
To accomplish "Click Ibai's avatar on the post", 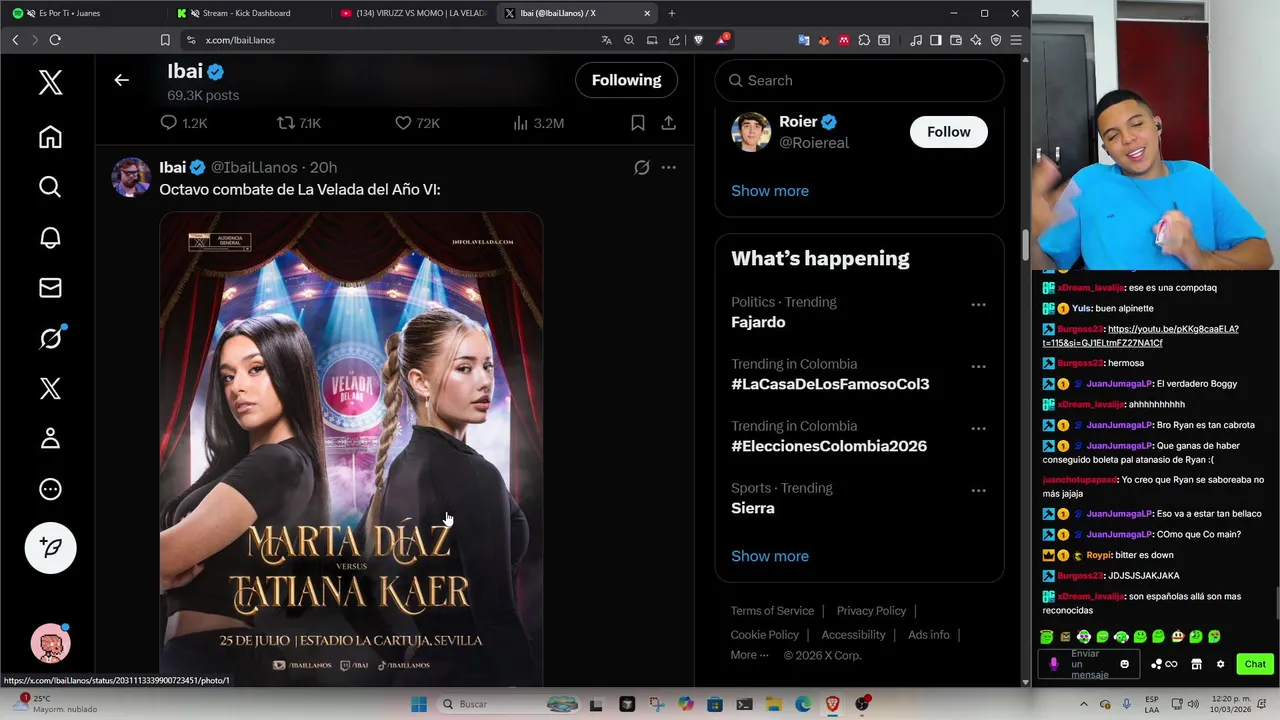I will click(131, 177).
